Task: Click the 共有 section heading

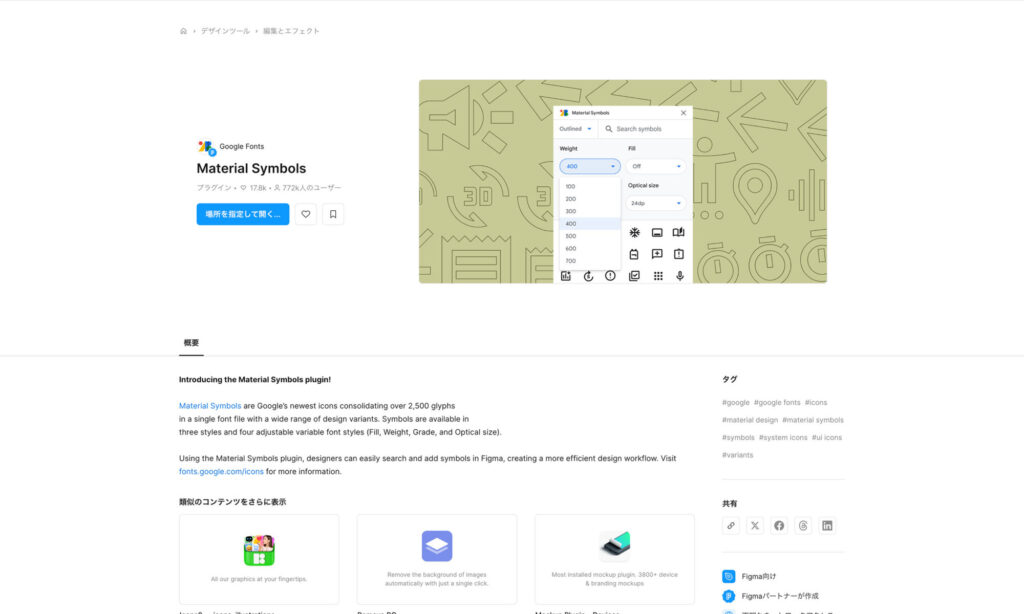Action: [729, 504]
